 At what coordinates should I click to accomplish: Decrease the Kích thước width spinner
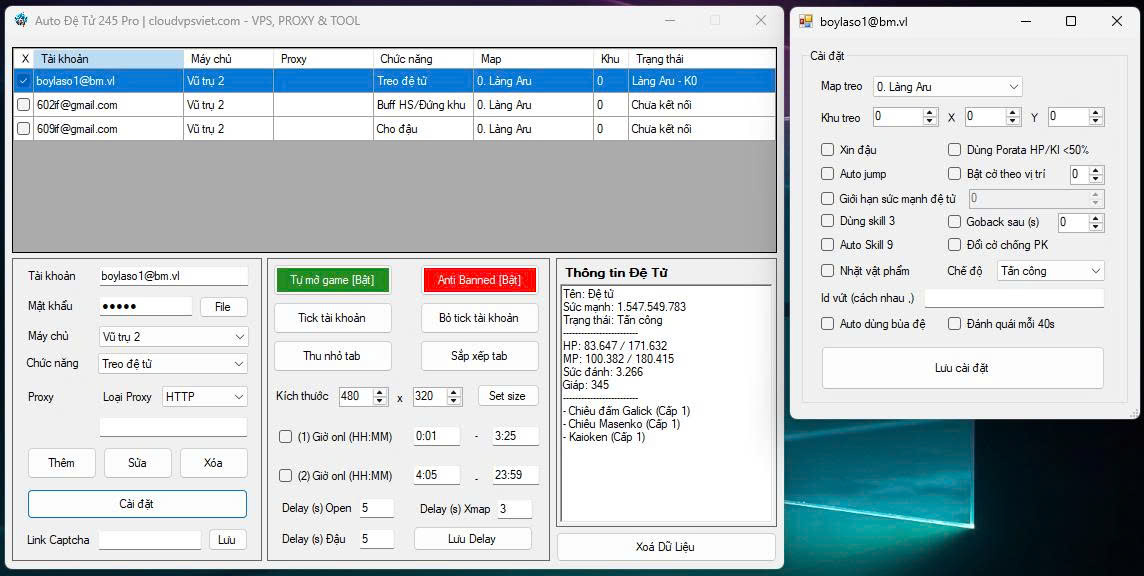coord(380,401)
